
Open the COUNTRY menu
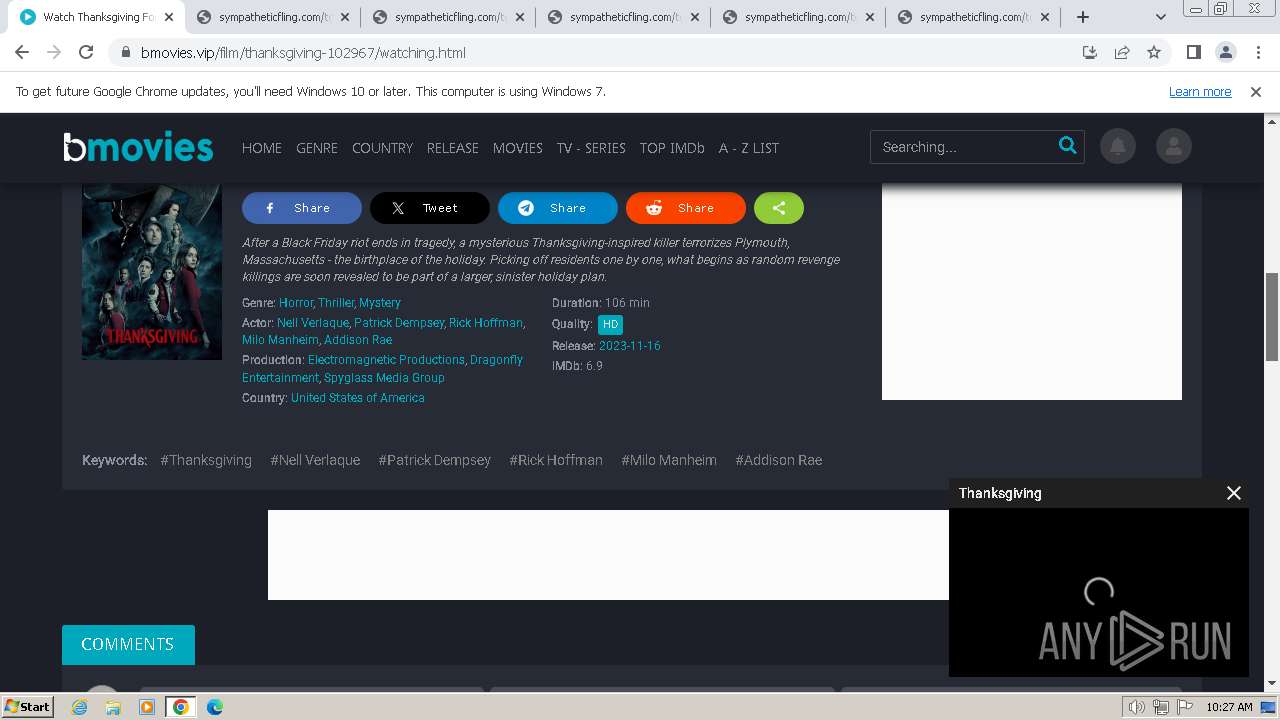click(x=382, y=147)
